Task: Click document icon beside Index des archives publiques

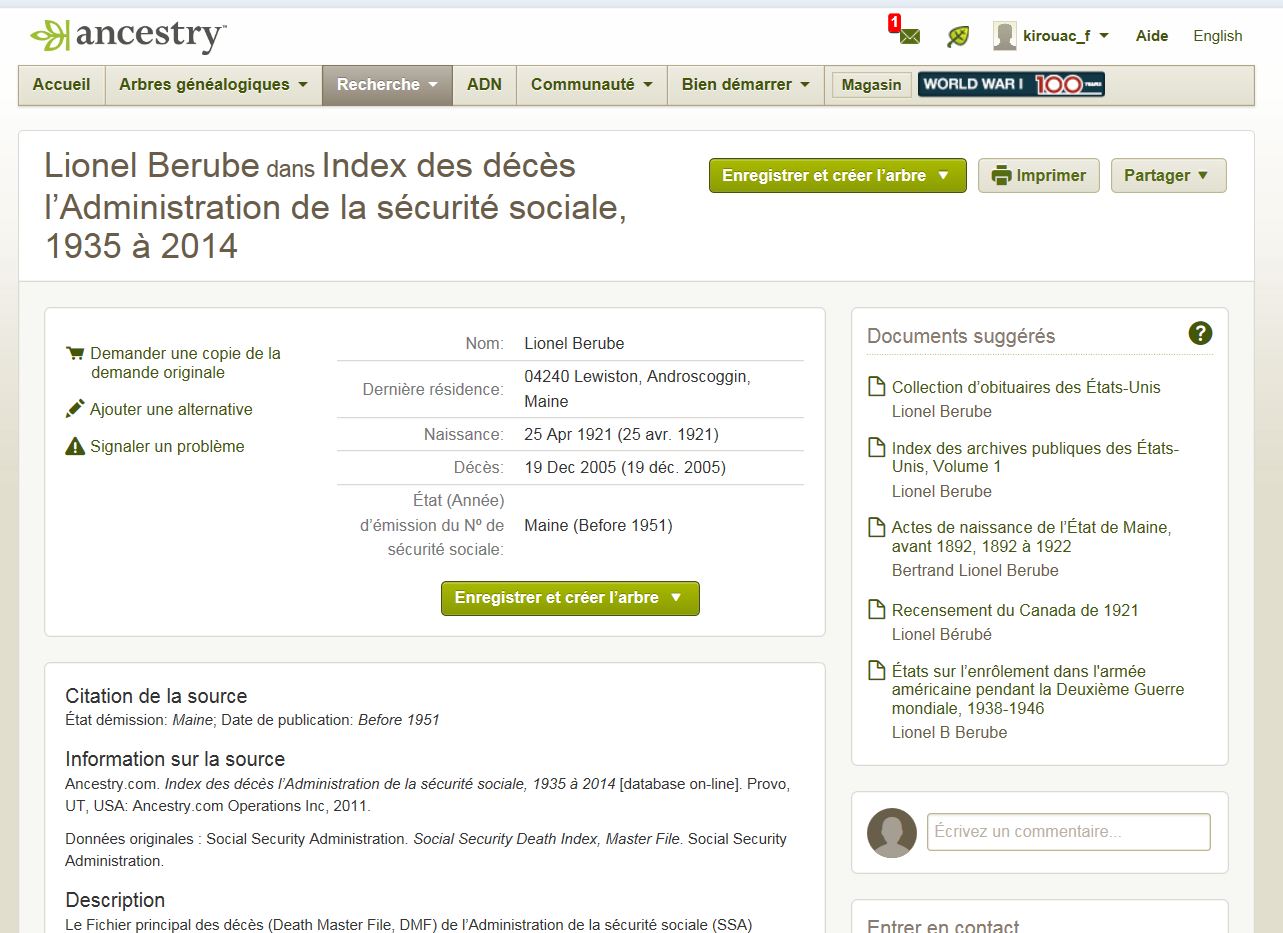Action: [x=876, y=448]
